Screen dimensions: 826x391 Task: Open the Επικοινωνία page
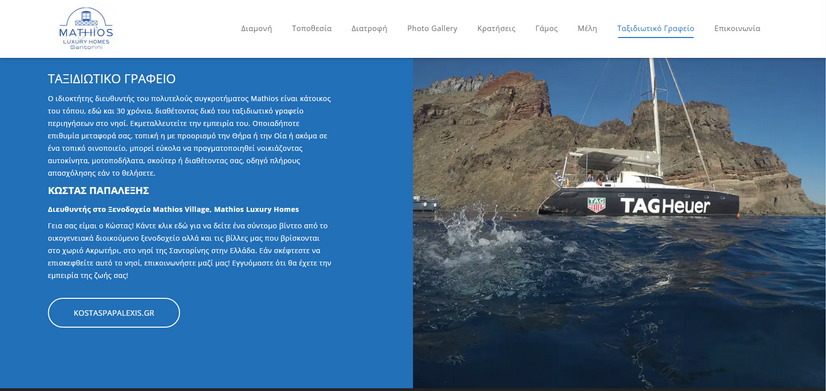737,28
